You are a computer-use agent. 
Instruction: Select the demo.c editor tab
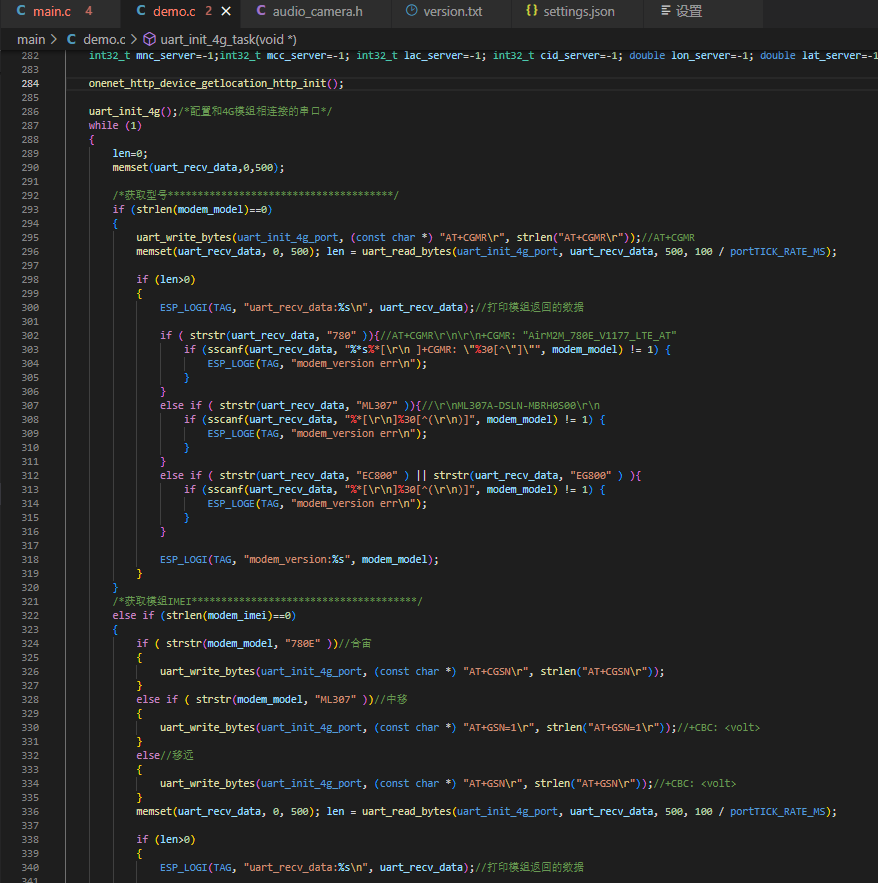pos(174,11)
